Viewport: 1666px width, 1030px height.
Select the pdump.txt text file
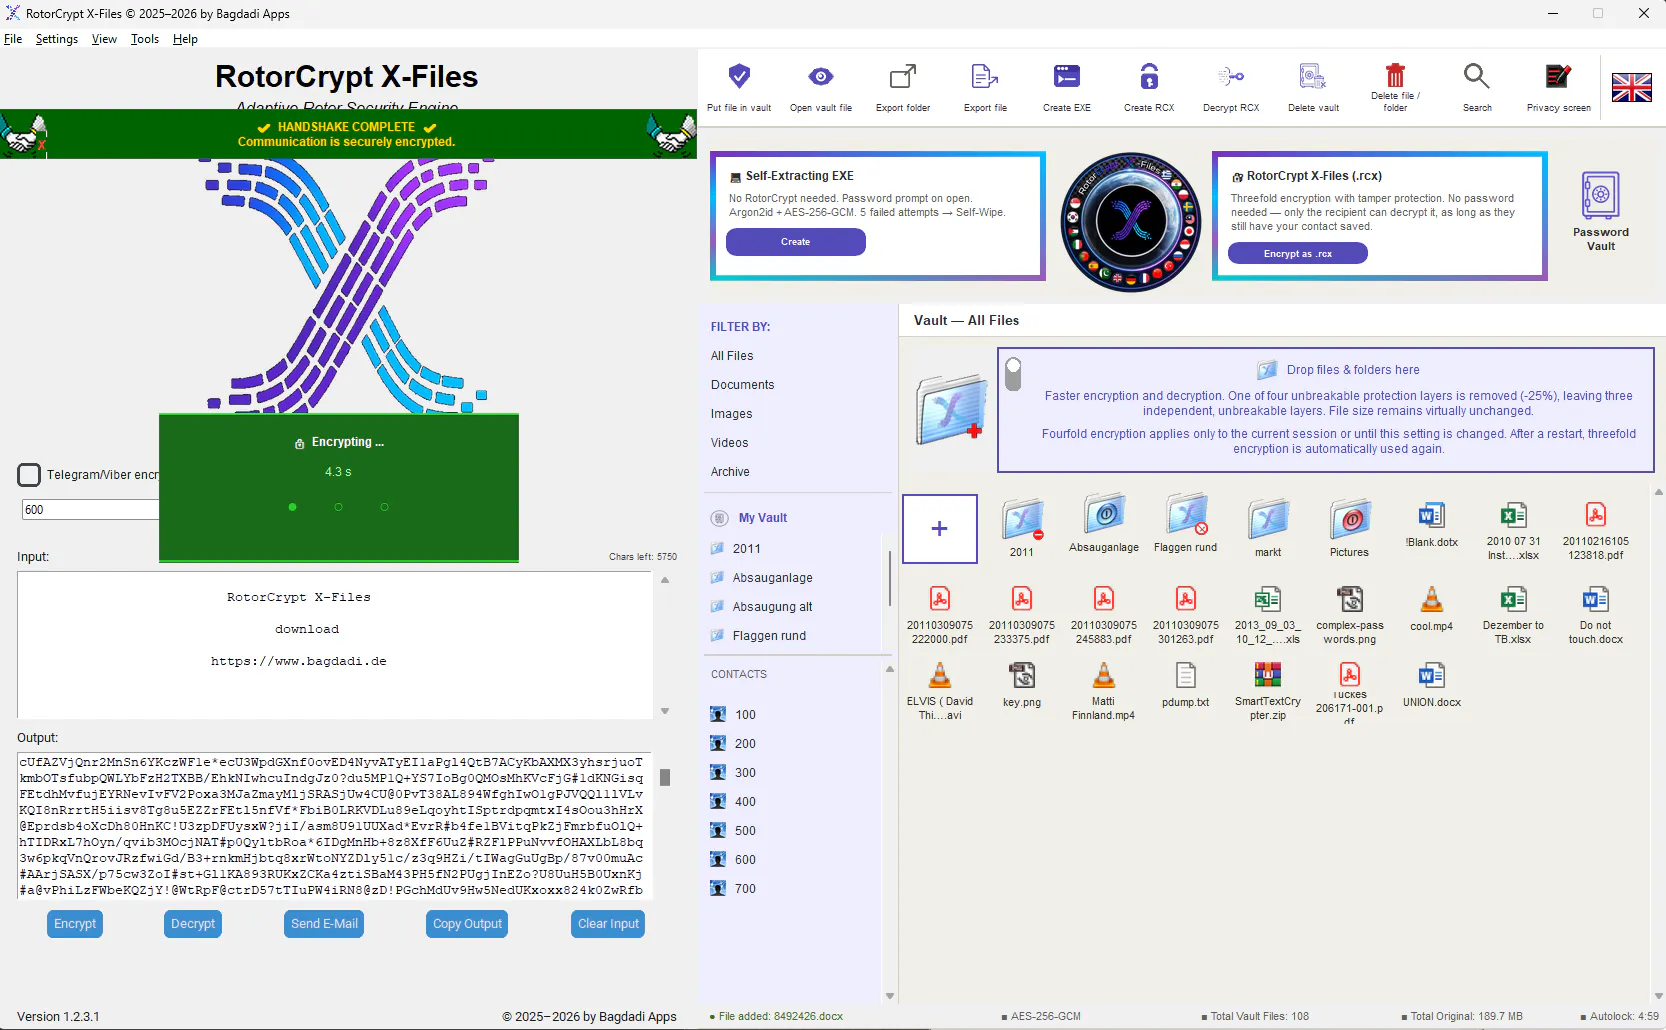(x=1186, y=675)
